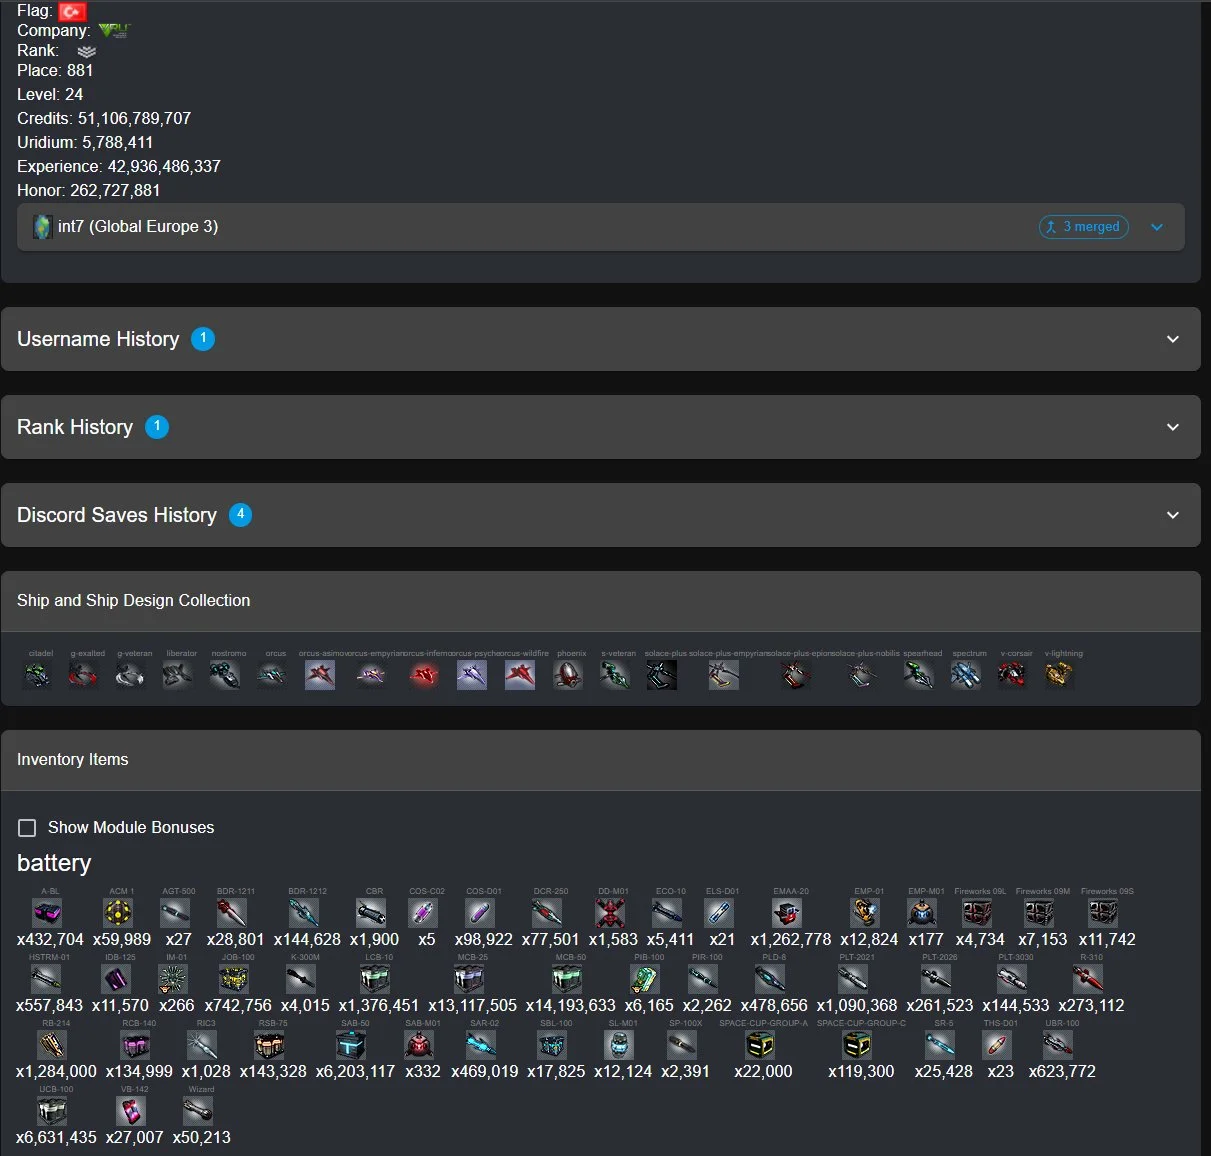This screenshot has height=1156, width=1211.
Task: Select the JOB-100 ammo crate icon
Action: click(234, 979)
